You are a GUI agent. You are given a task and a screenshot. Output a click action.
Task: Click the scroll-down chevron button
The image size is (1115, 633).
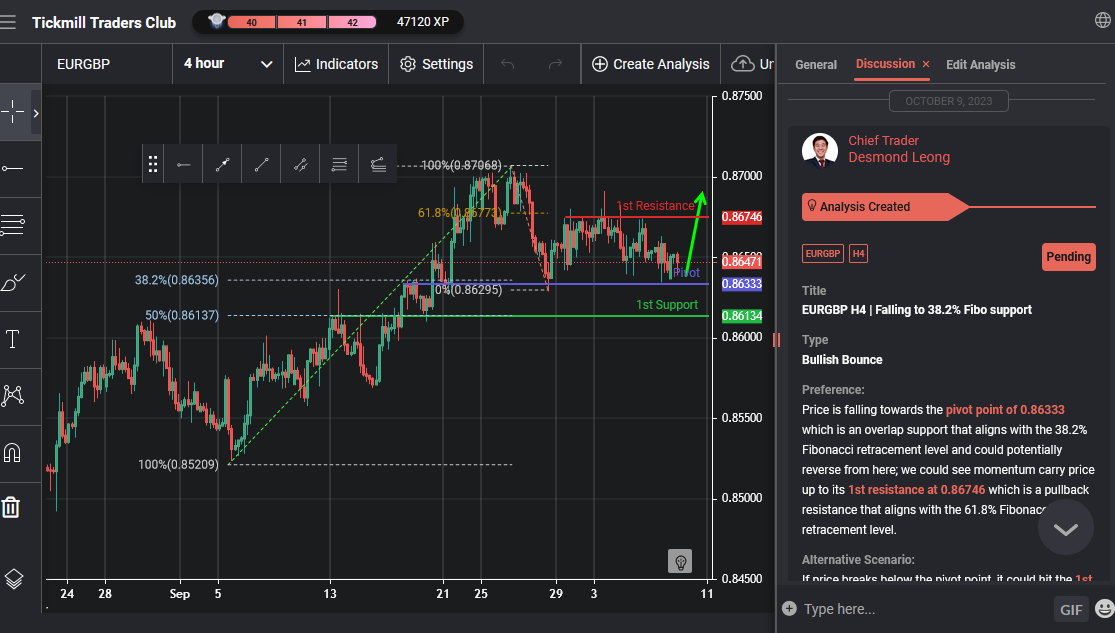click(x=1065, y=528)
